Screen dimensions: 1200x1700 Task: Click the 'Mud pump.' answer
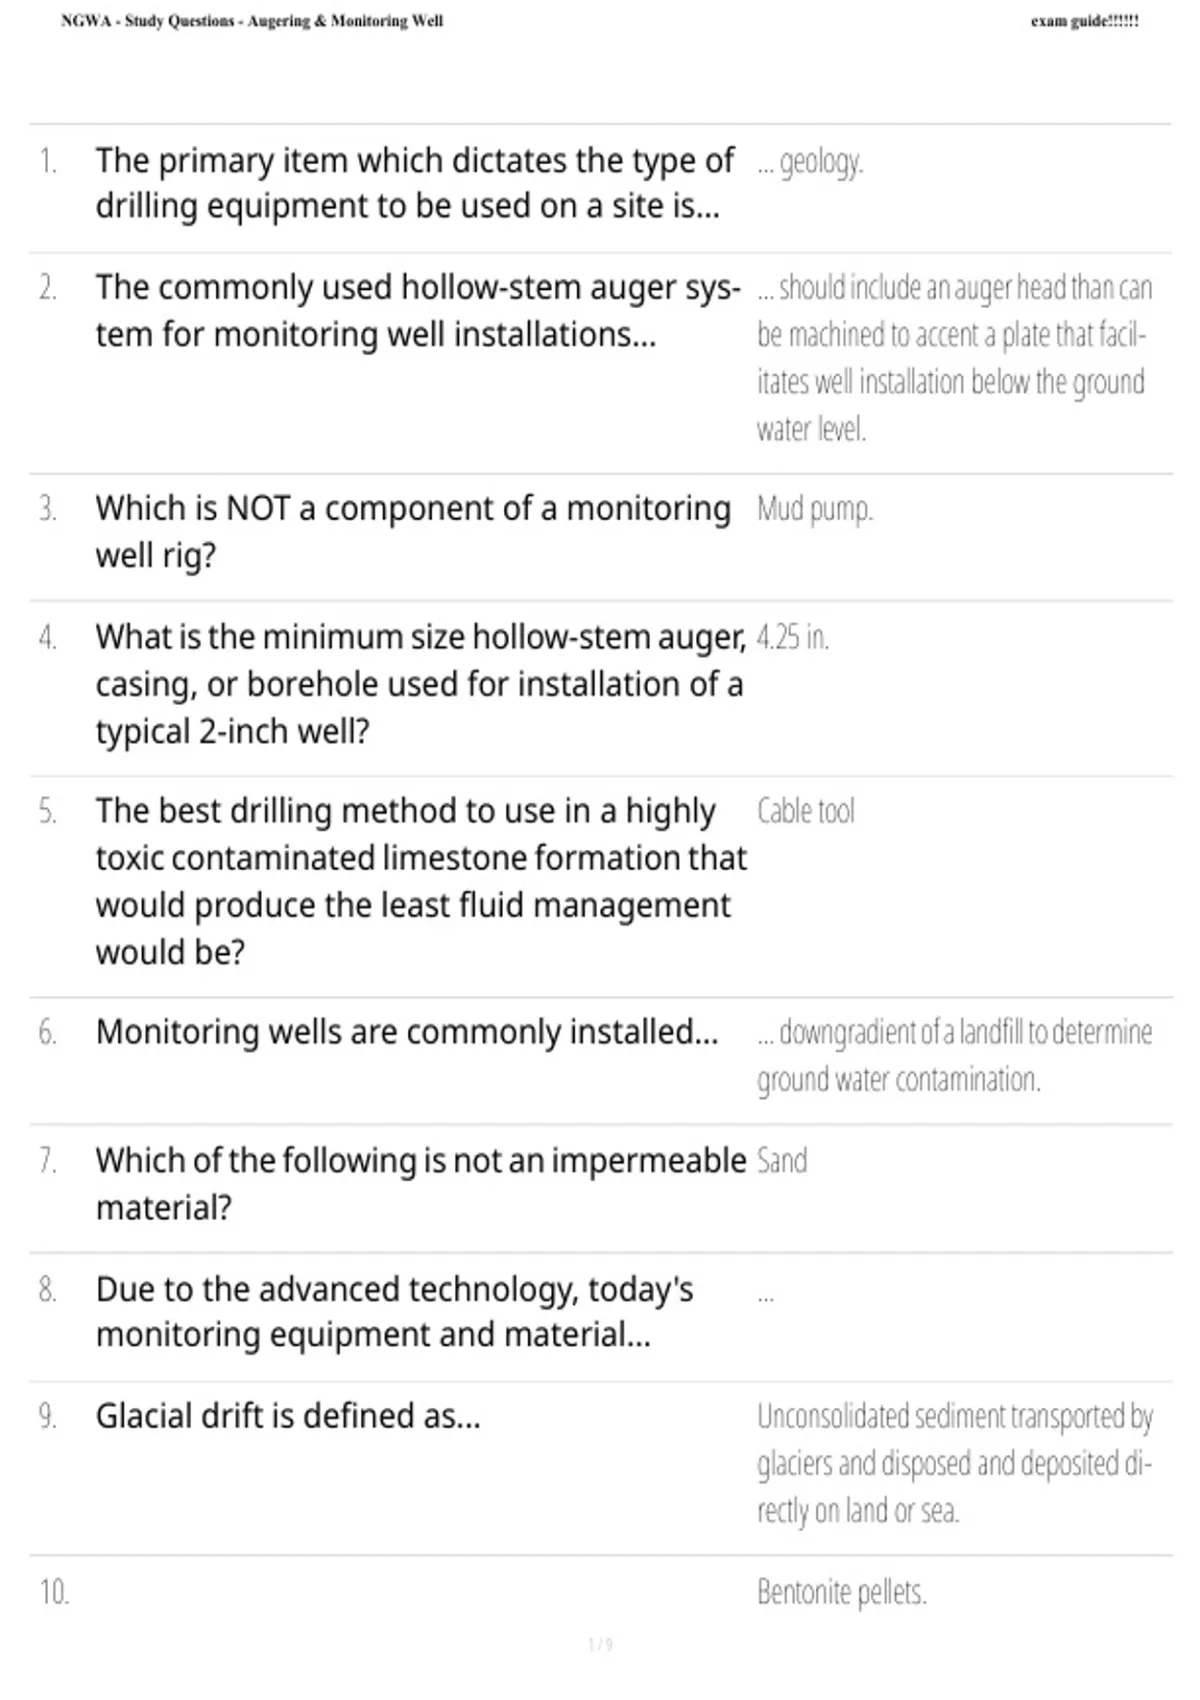click(x=815, y=510)
